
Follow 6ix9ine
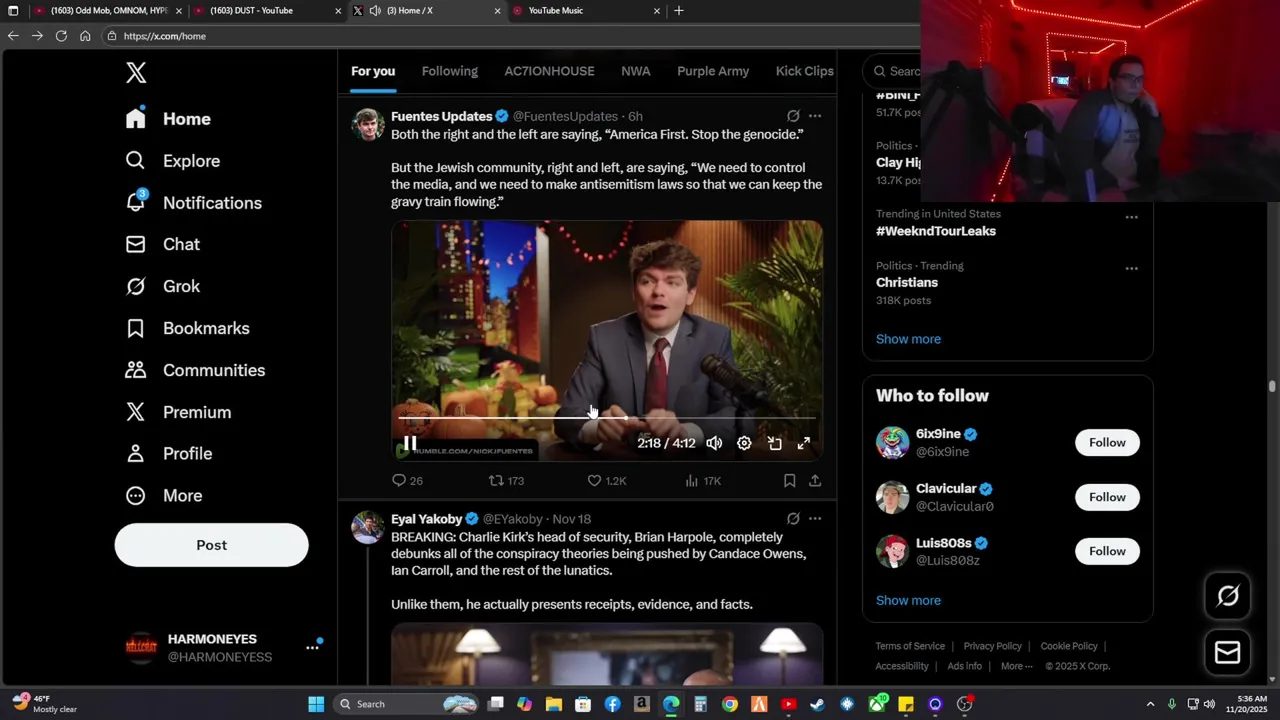tap(1107, 443)
